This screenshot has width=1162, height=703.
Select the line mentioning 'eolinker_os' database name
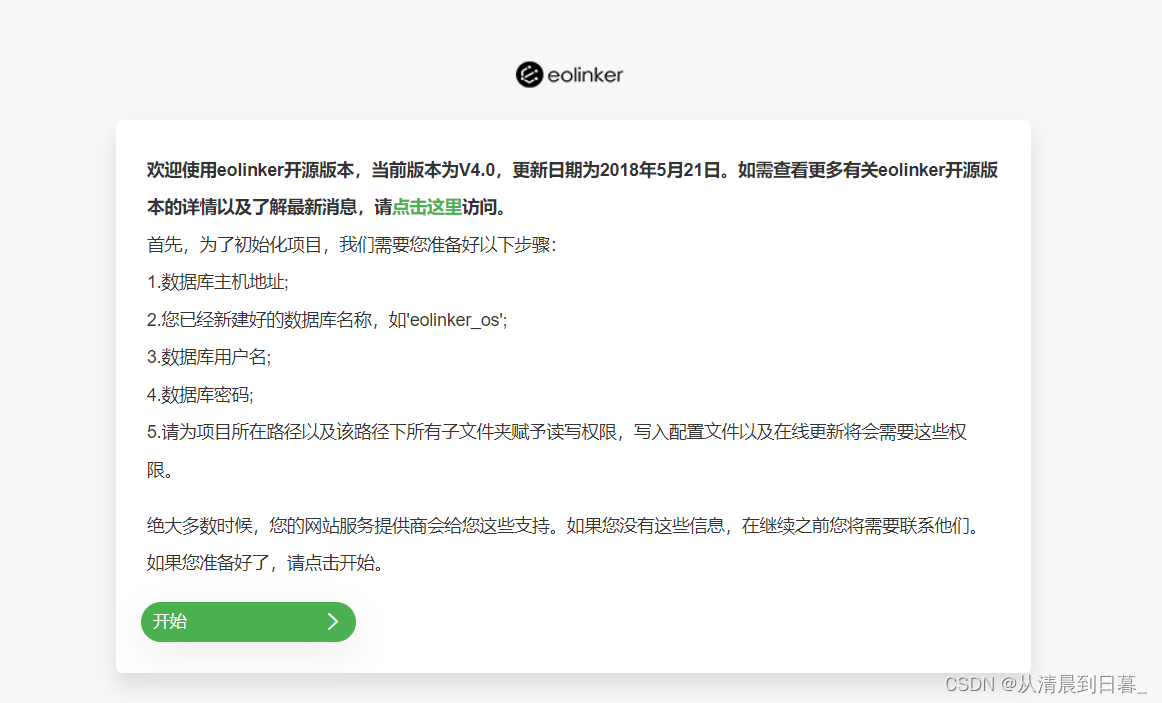coord(327,320)
